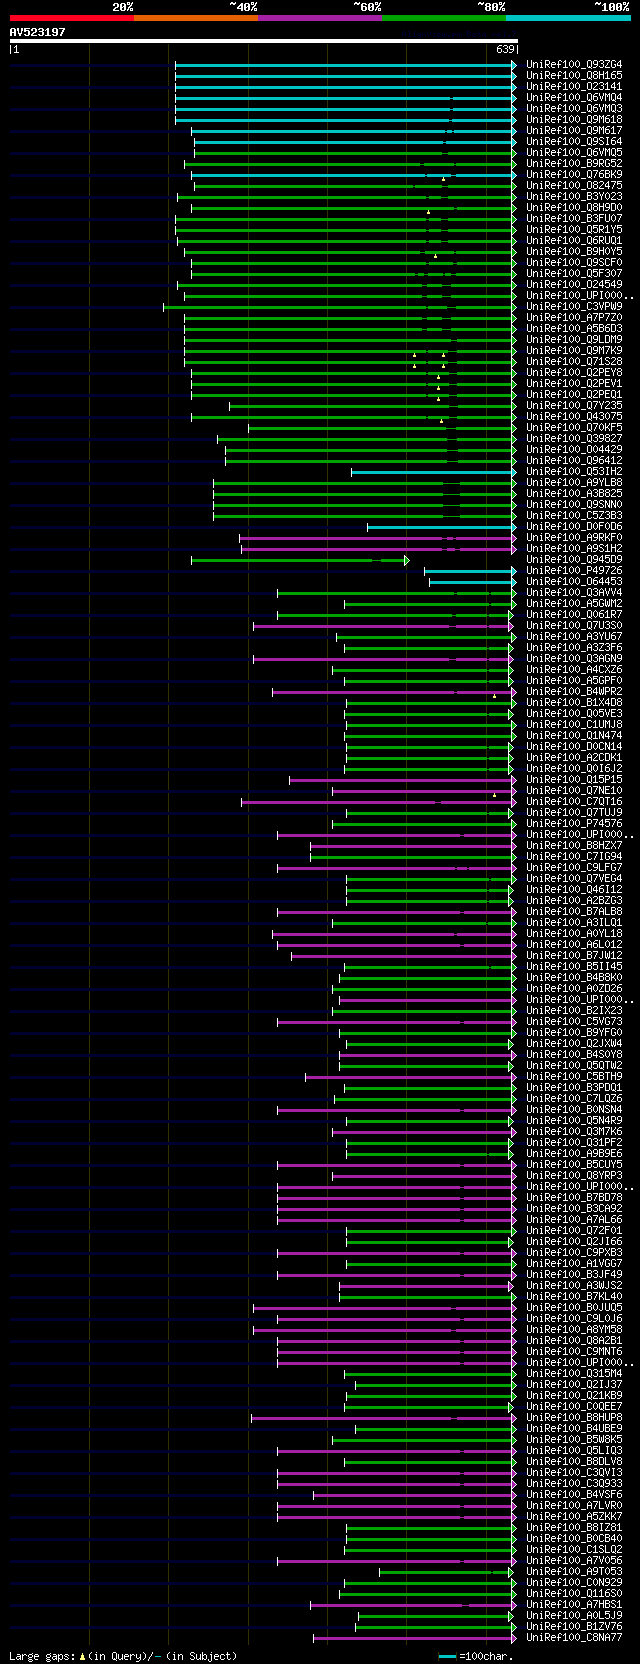Select hit label UniRef100_B9RG52

pos(574,164)
